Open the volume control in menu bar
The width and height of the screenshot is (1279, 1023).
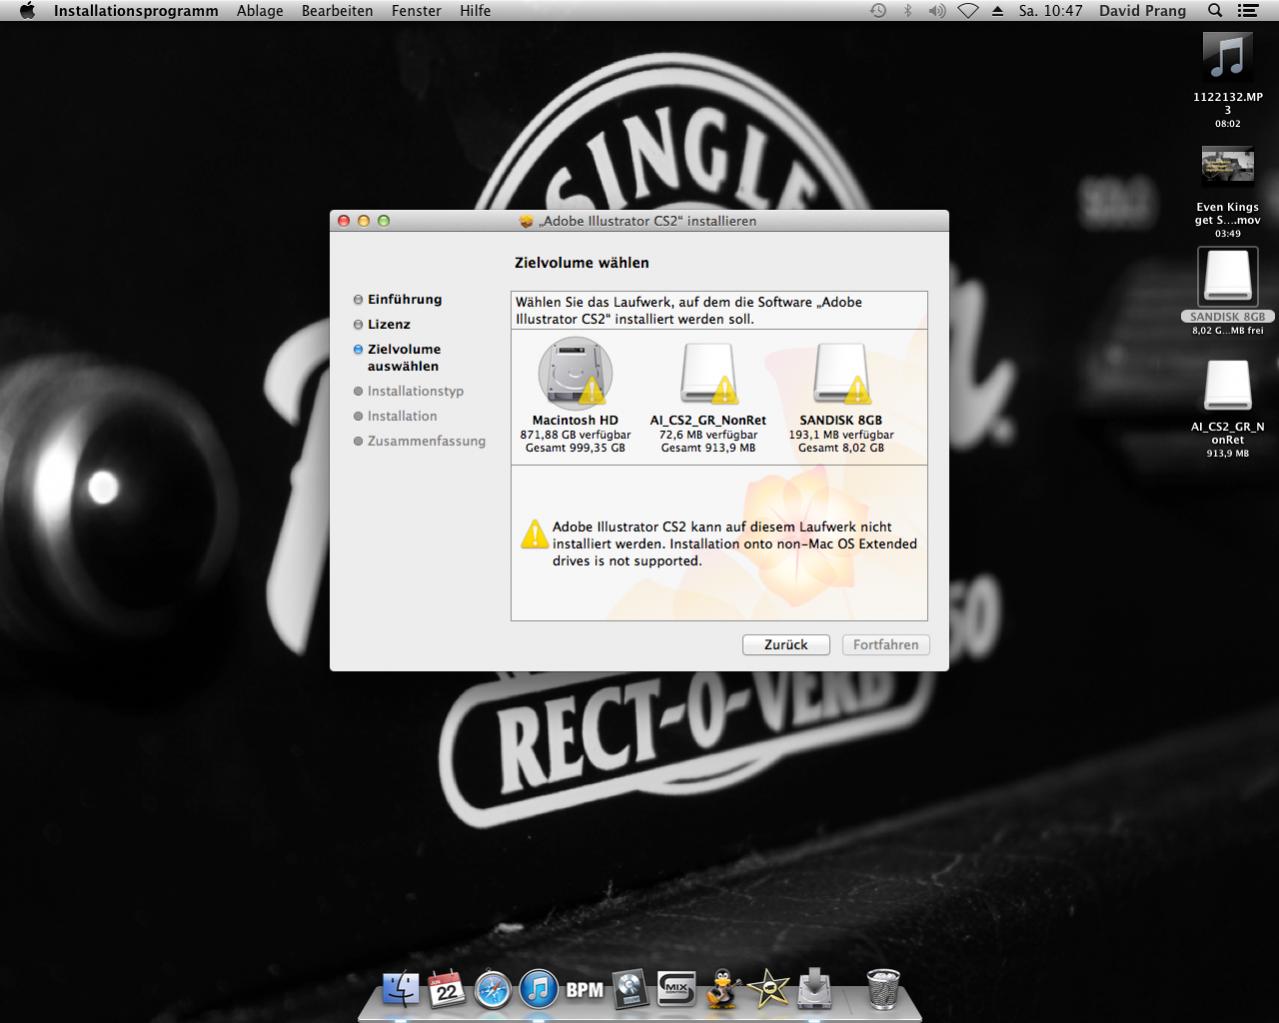click(937, 11)
